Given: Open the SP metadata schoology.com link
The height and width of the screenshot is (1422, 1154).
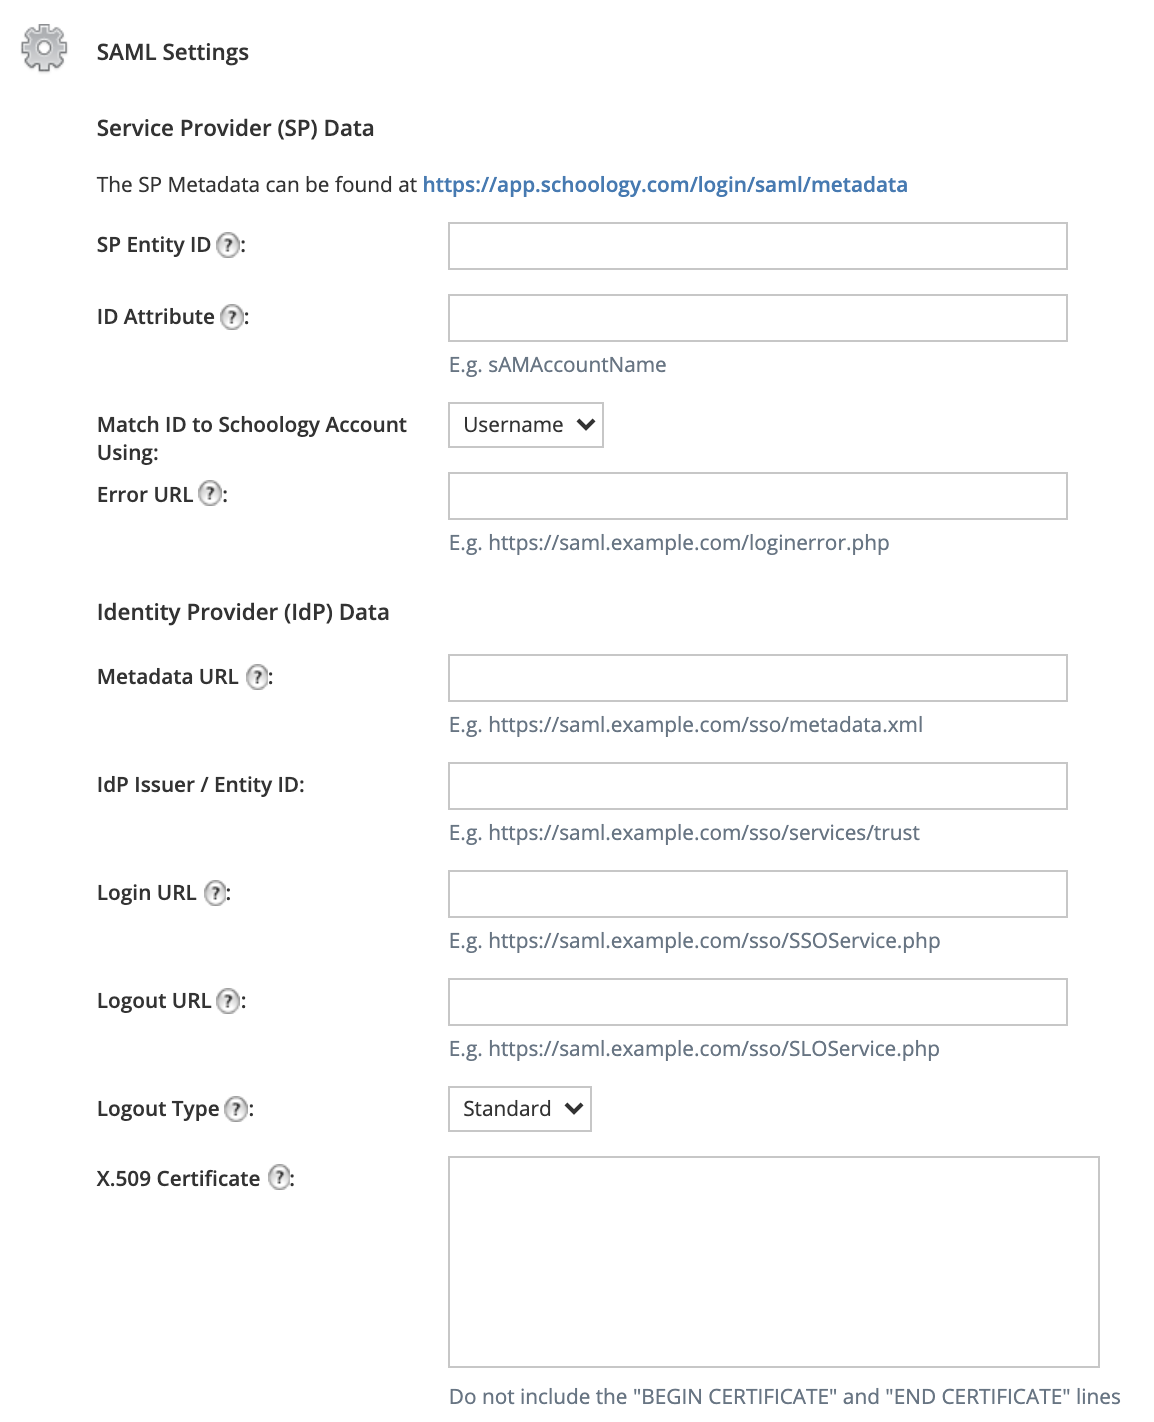Looking at the screenshot, I should pos(665,185).
